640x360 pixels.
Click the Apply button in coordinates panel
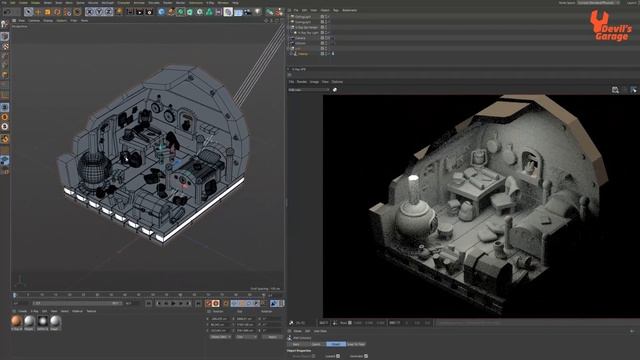pyautogui.click(x=271, y=337)
